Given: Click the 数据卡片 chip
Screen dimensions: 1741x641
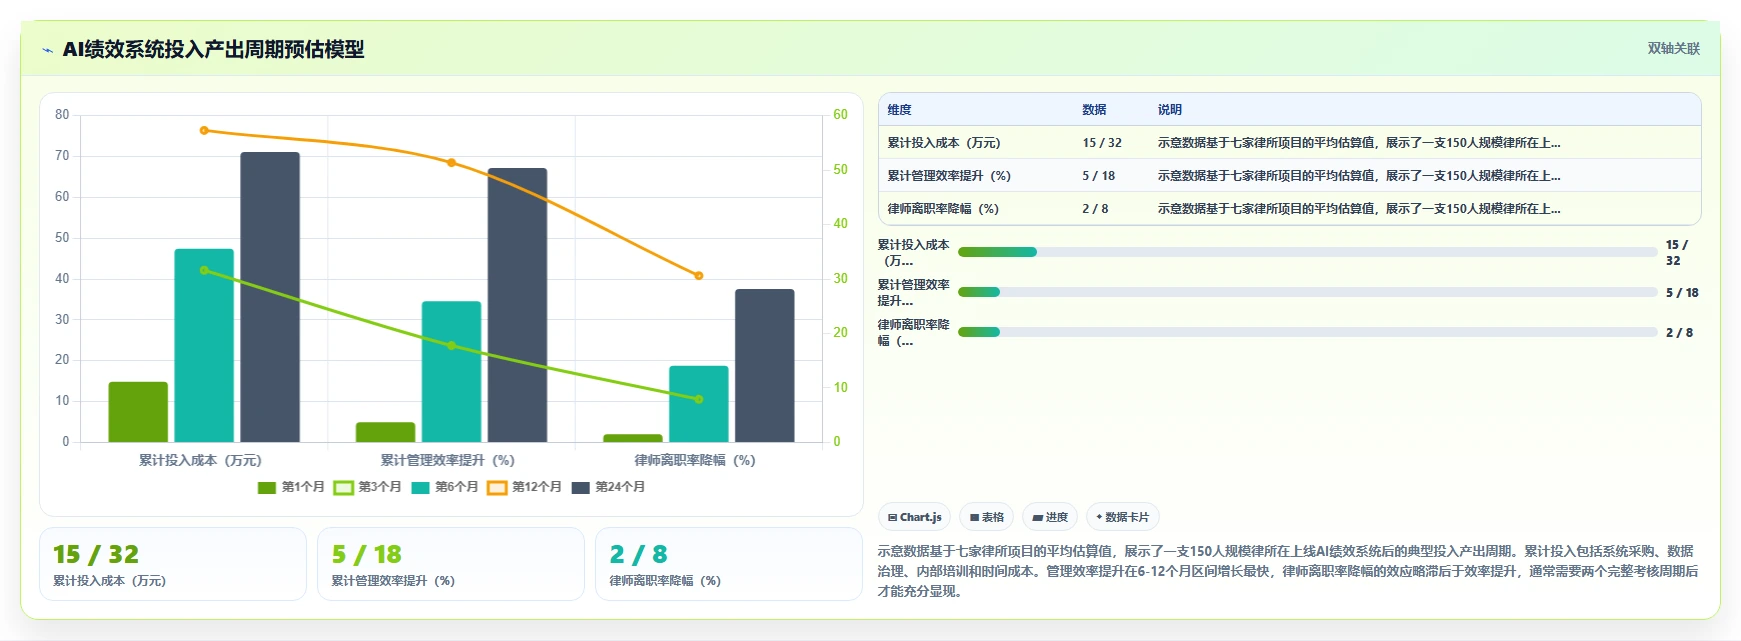Looking at the screenshot, I should coord(1122,517).
